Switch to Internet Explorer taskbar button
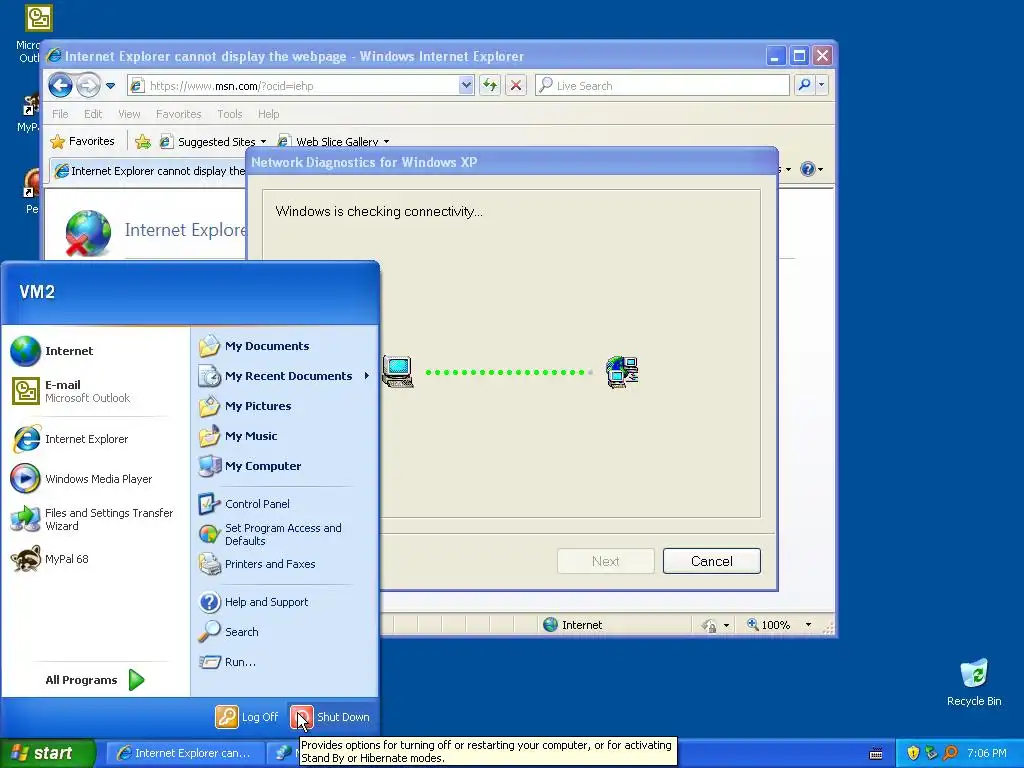Screen dimensions: 1024x768 tap(185, 753)
